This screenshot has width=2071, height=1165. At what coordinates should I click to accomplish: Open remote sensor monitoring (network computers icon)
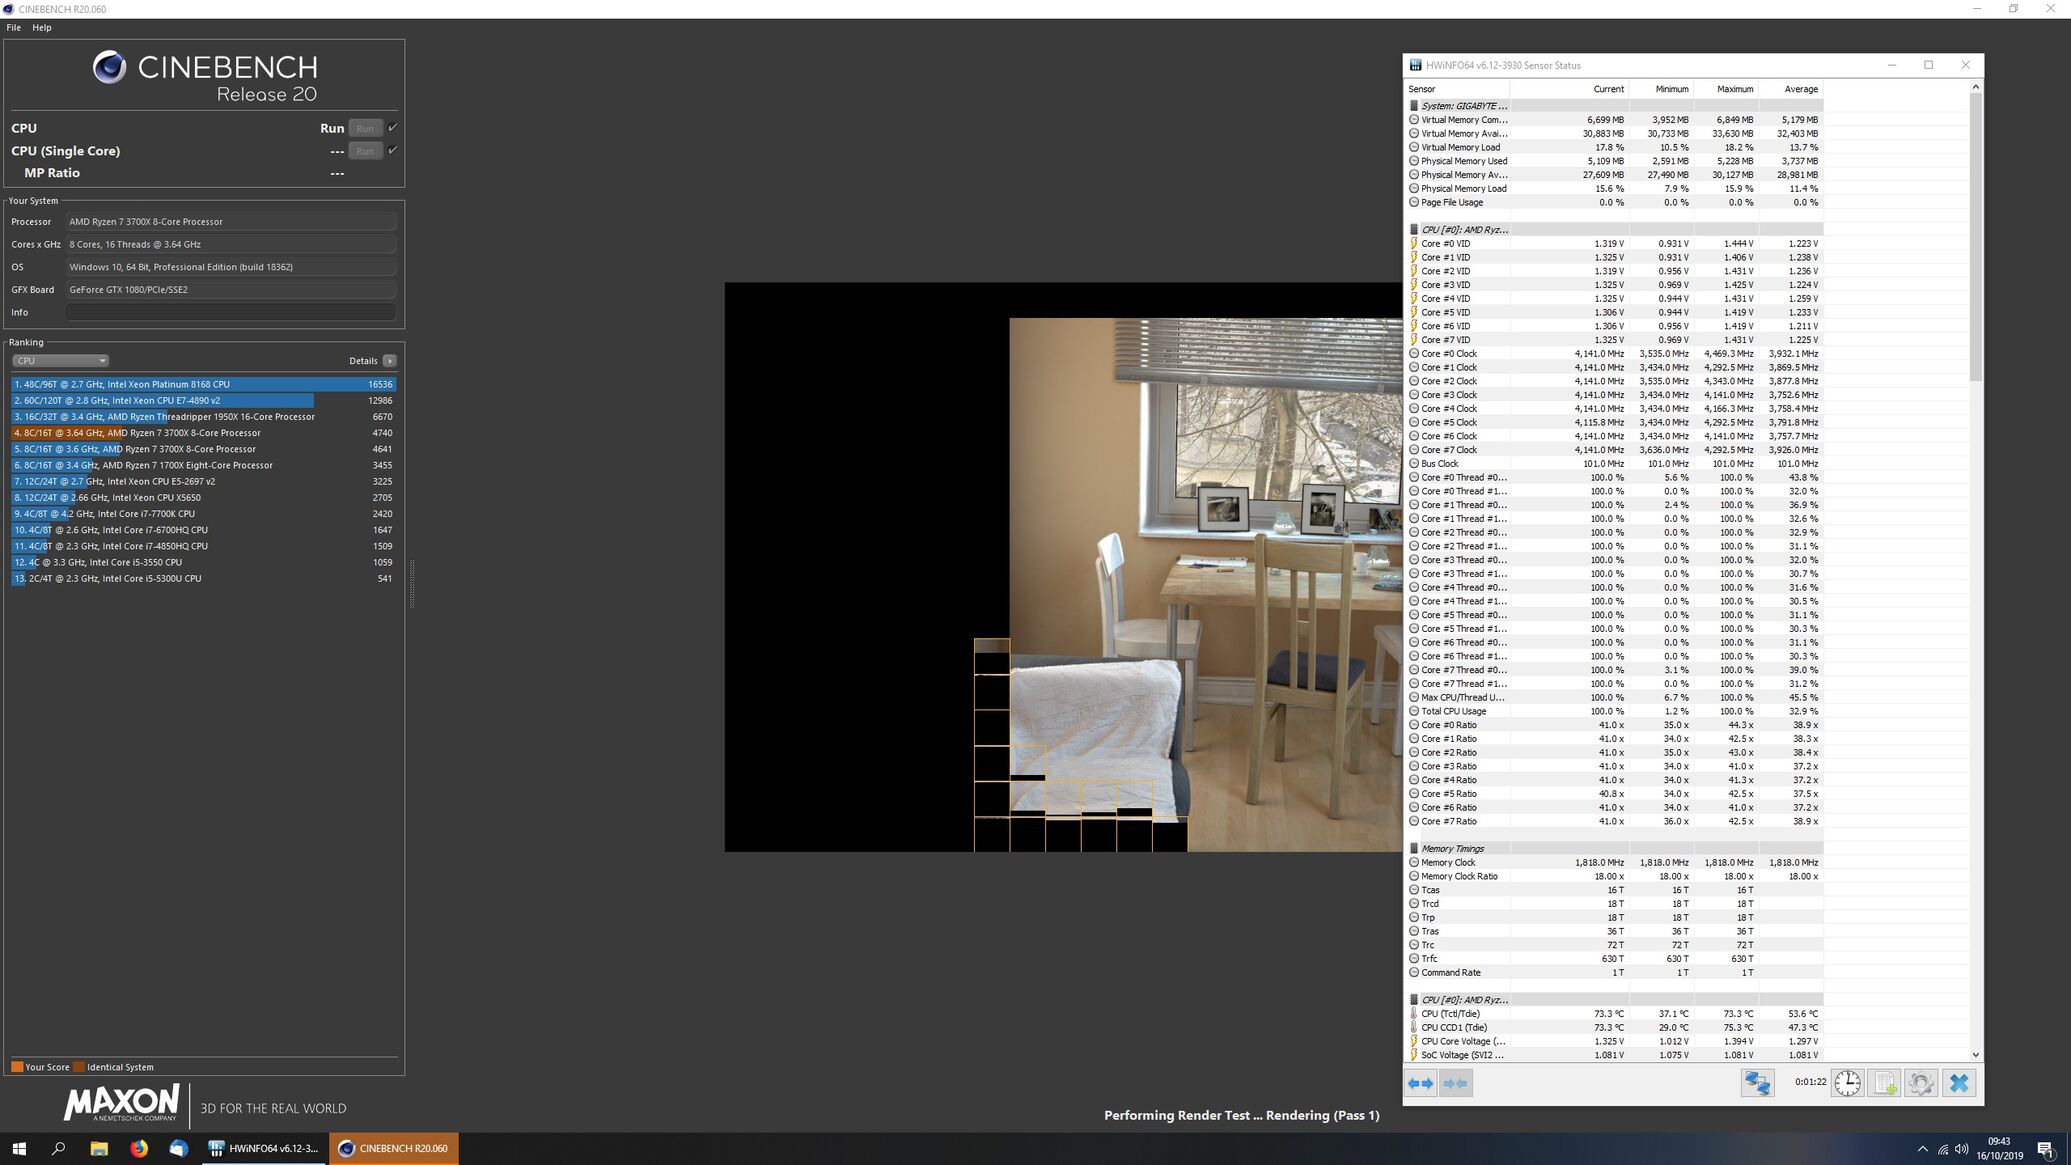coord(1757,1083)
